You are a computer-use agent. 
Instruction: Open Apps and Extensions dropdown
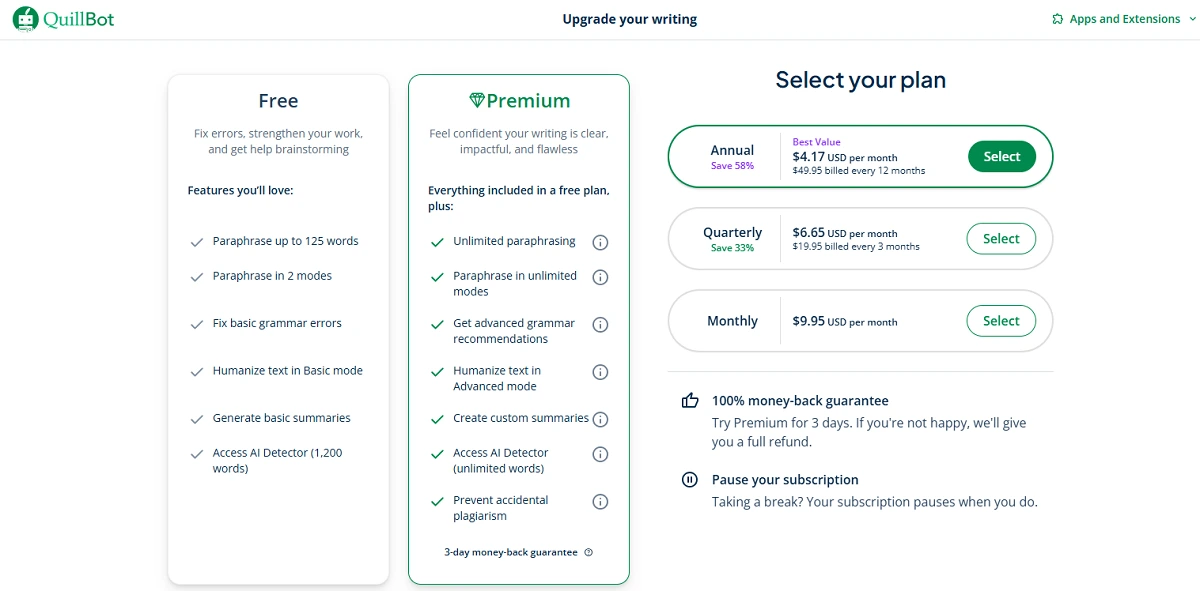(x=1116, y=19)
